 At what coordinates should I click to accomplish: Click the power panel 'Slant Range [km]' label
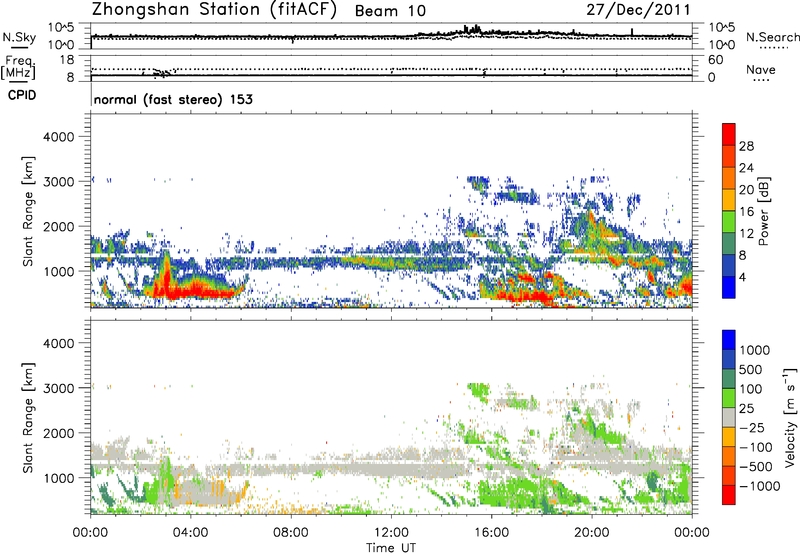pos(28,211)
